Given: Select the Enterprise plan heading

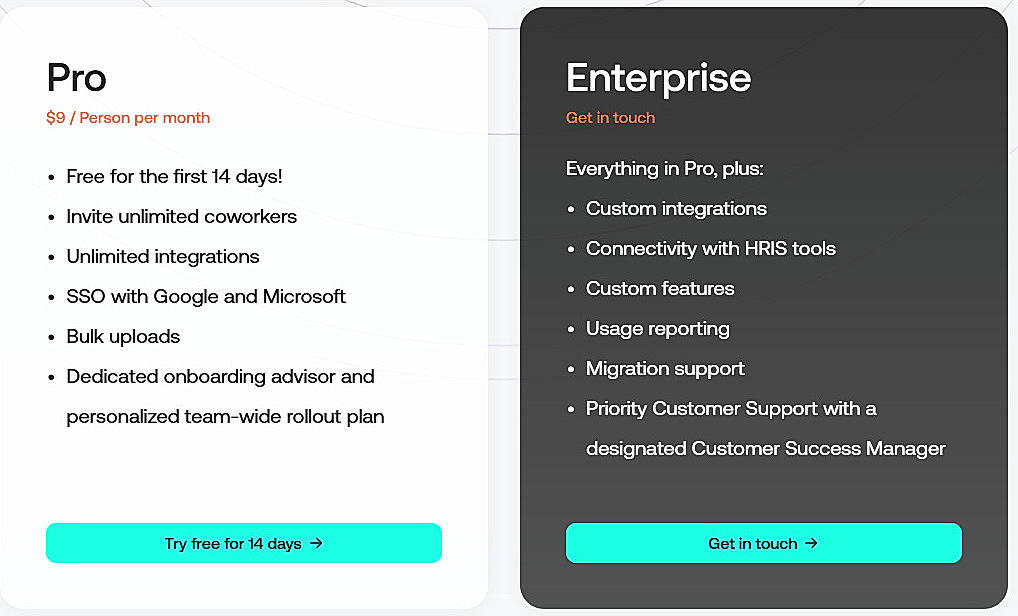Looking at the screenshot, I should [658, 78].
